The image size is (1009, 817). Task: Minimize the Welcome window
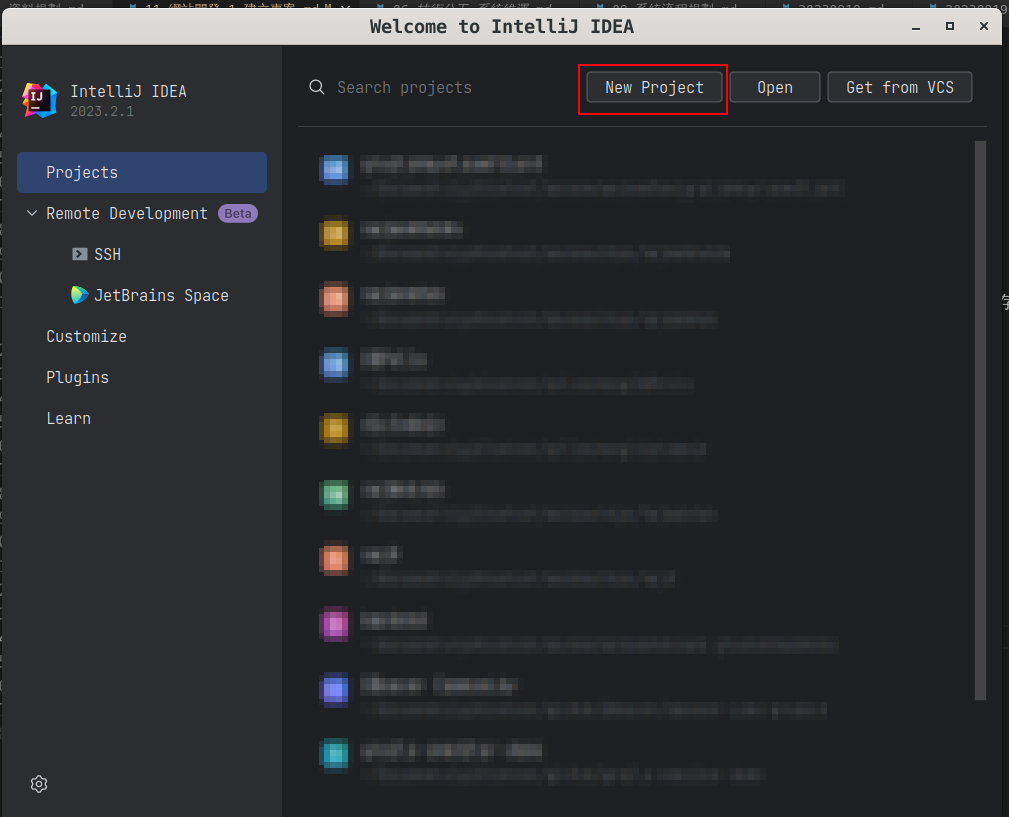coord(916,26)
